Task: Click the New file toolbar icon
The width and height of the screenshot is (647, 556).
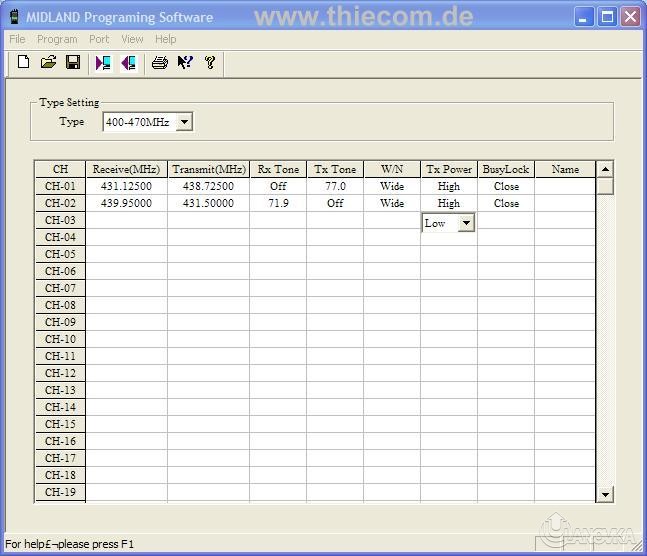Action: click(x=24, y=63)
